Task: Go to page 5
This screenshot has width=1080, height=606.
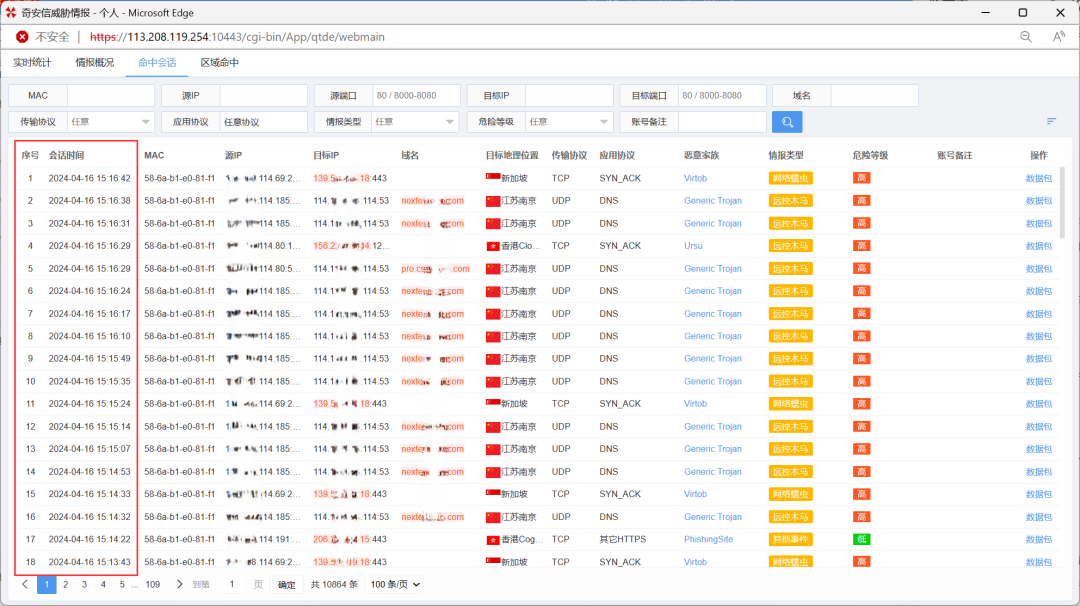Action: click(x=122, y=584)
